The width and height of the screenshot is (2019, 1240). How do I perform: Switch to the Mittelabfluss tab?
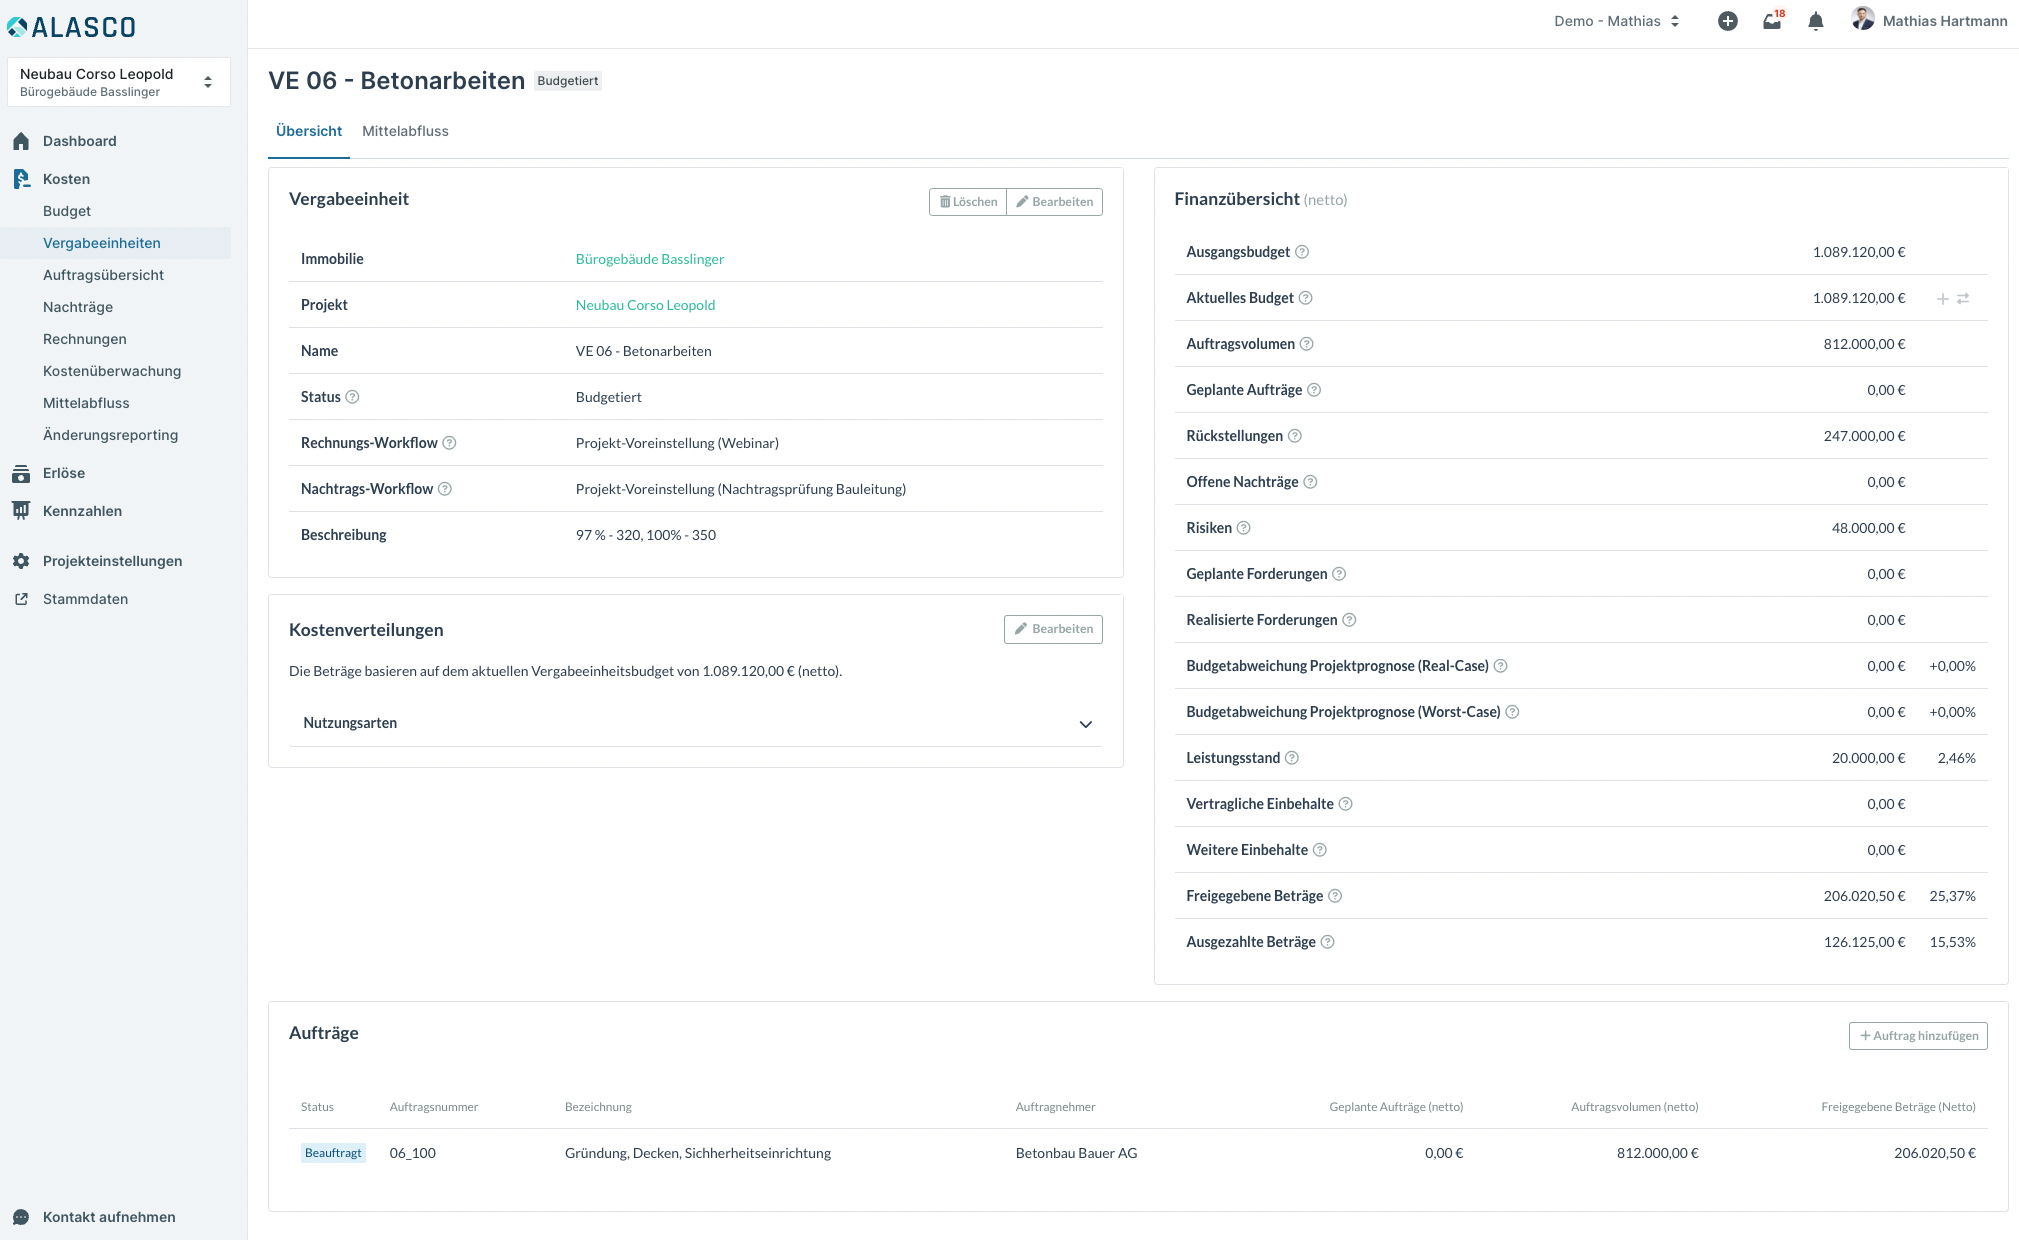click(x=405, y=131)
